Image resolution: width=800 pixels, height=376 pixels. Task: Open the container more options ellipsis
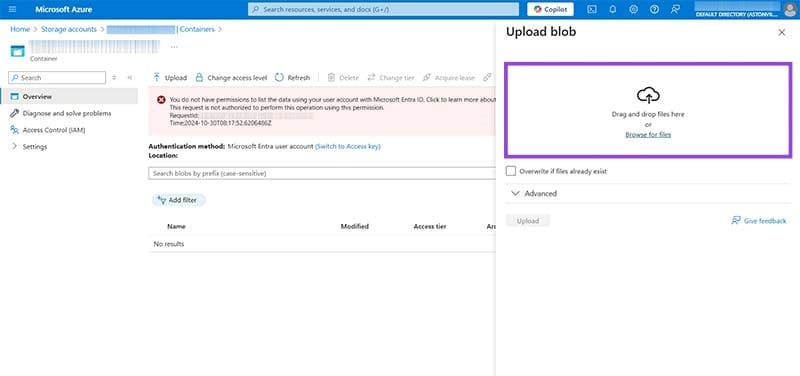click(x=174, y=46)
